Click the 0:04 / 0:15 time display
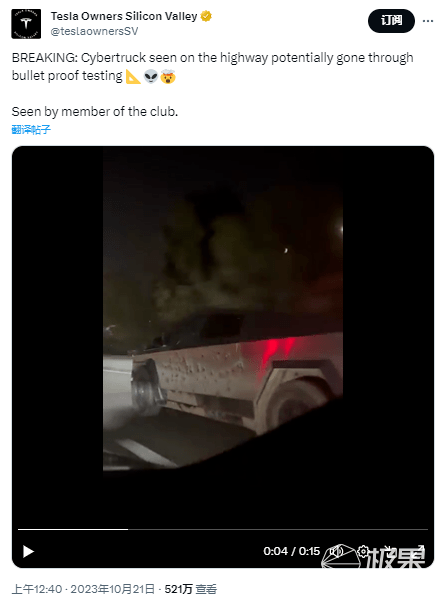This screenshot has height=604, width=445. point(292,551)
